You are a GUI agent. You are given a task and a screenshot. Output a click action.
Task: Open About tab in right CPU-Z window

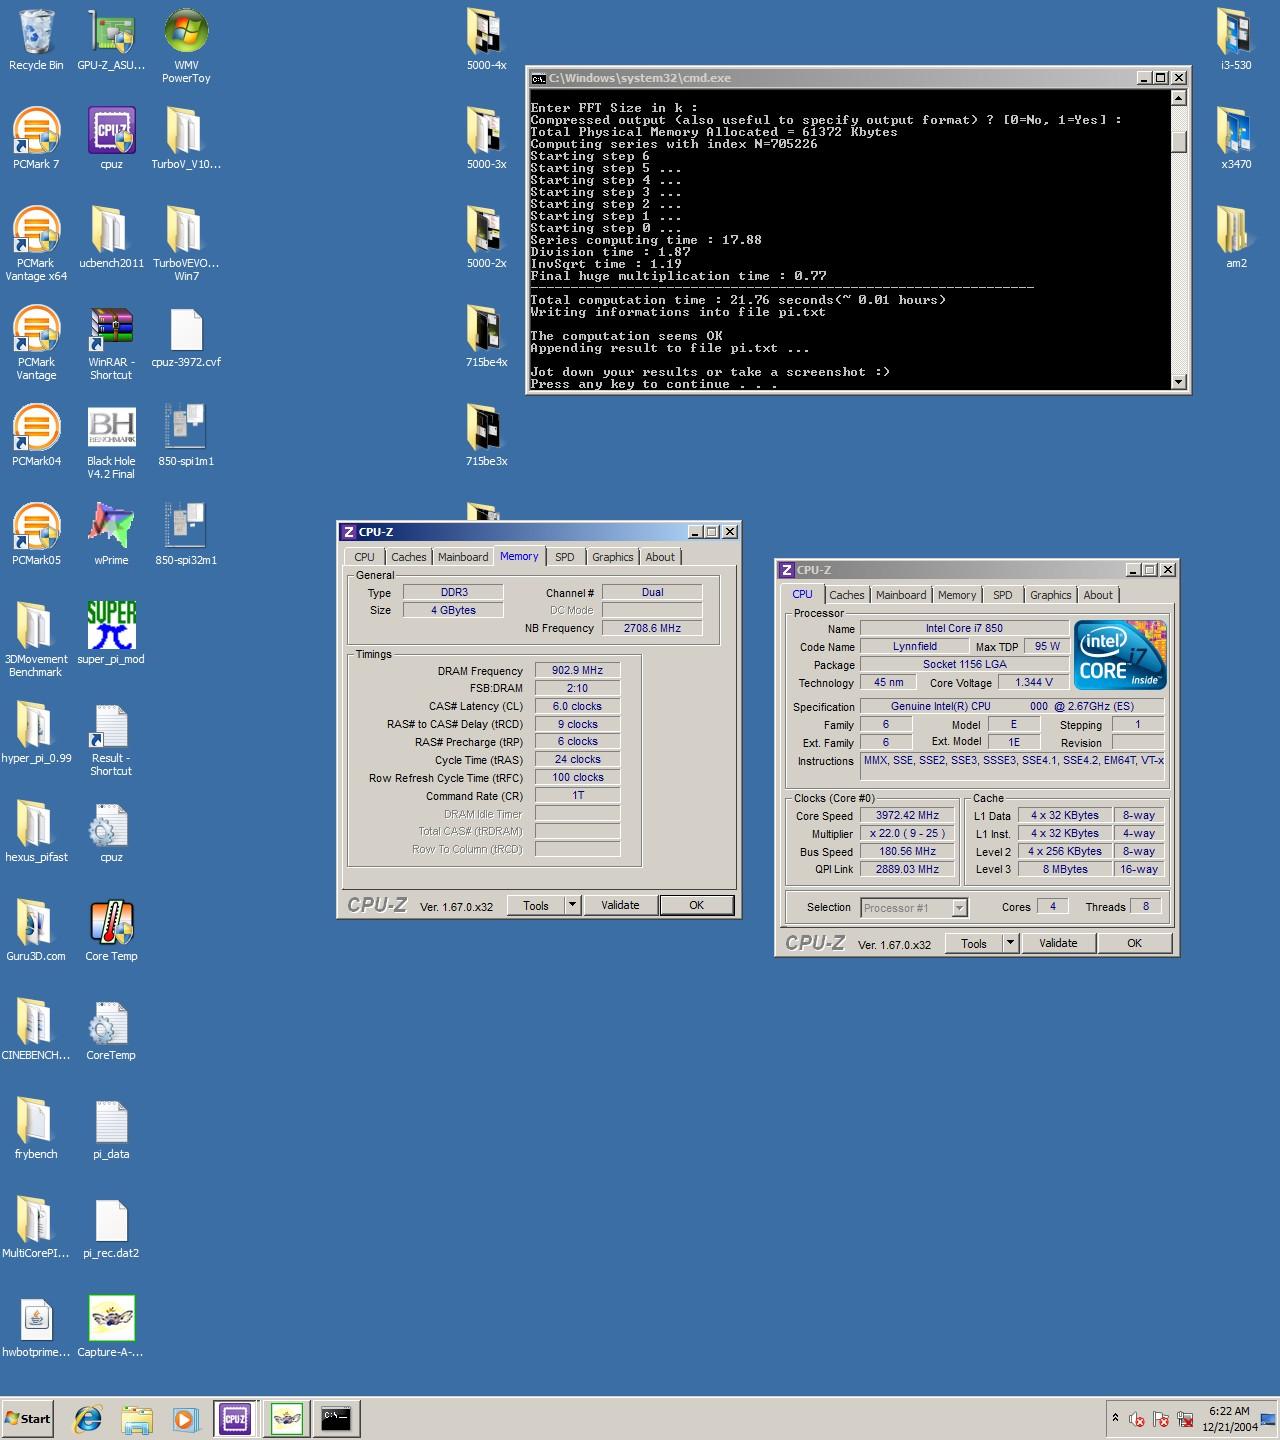(x=1098, y=595)
